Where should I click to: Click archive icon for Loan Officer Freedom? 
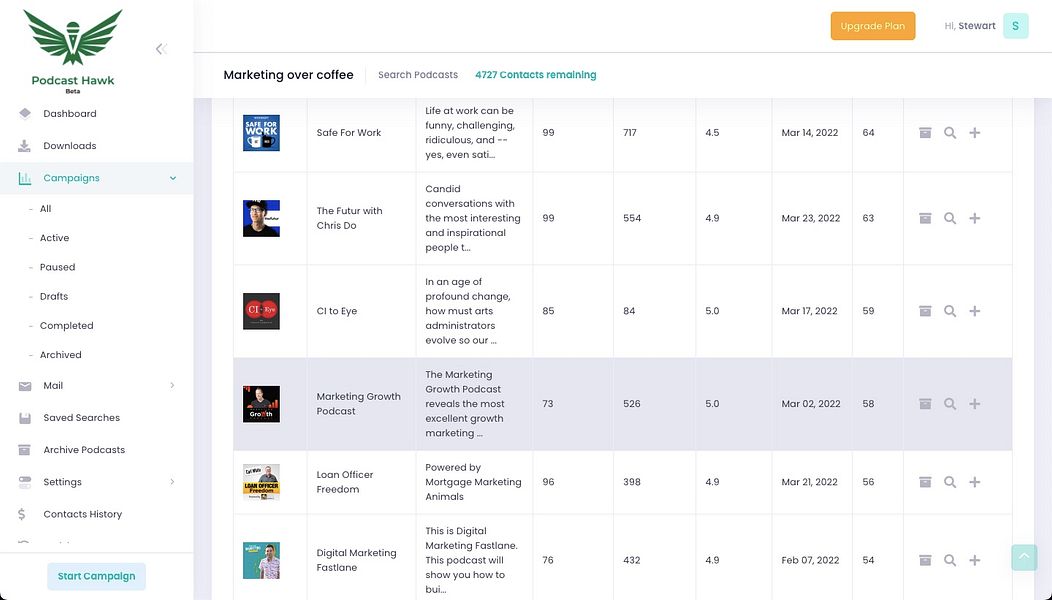point(925,482)
